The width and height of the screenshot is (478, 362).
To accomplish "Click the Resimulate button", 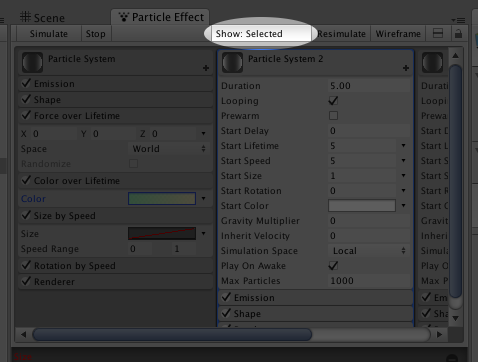I will [x=341, y=34].
